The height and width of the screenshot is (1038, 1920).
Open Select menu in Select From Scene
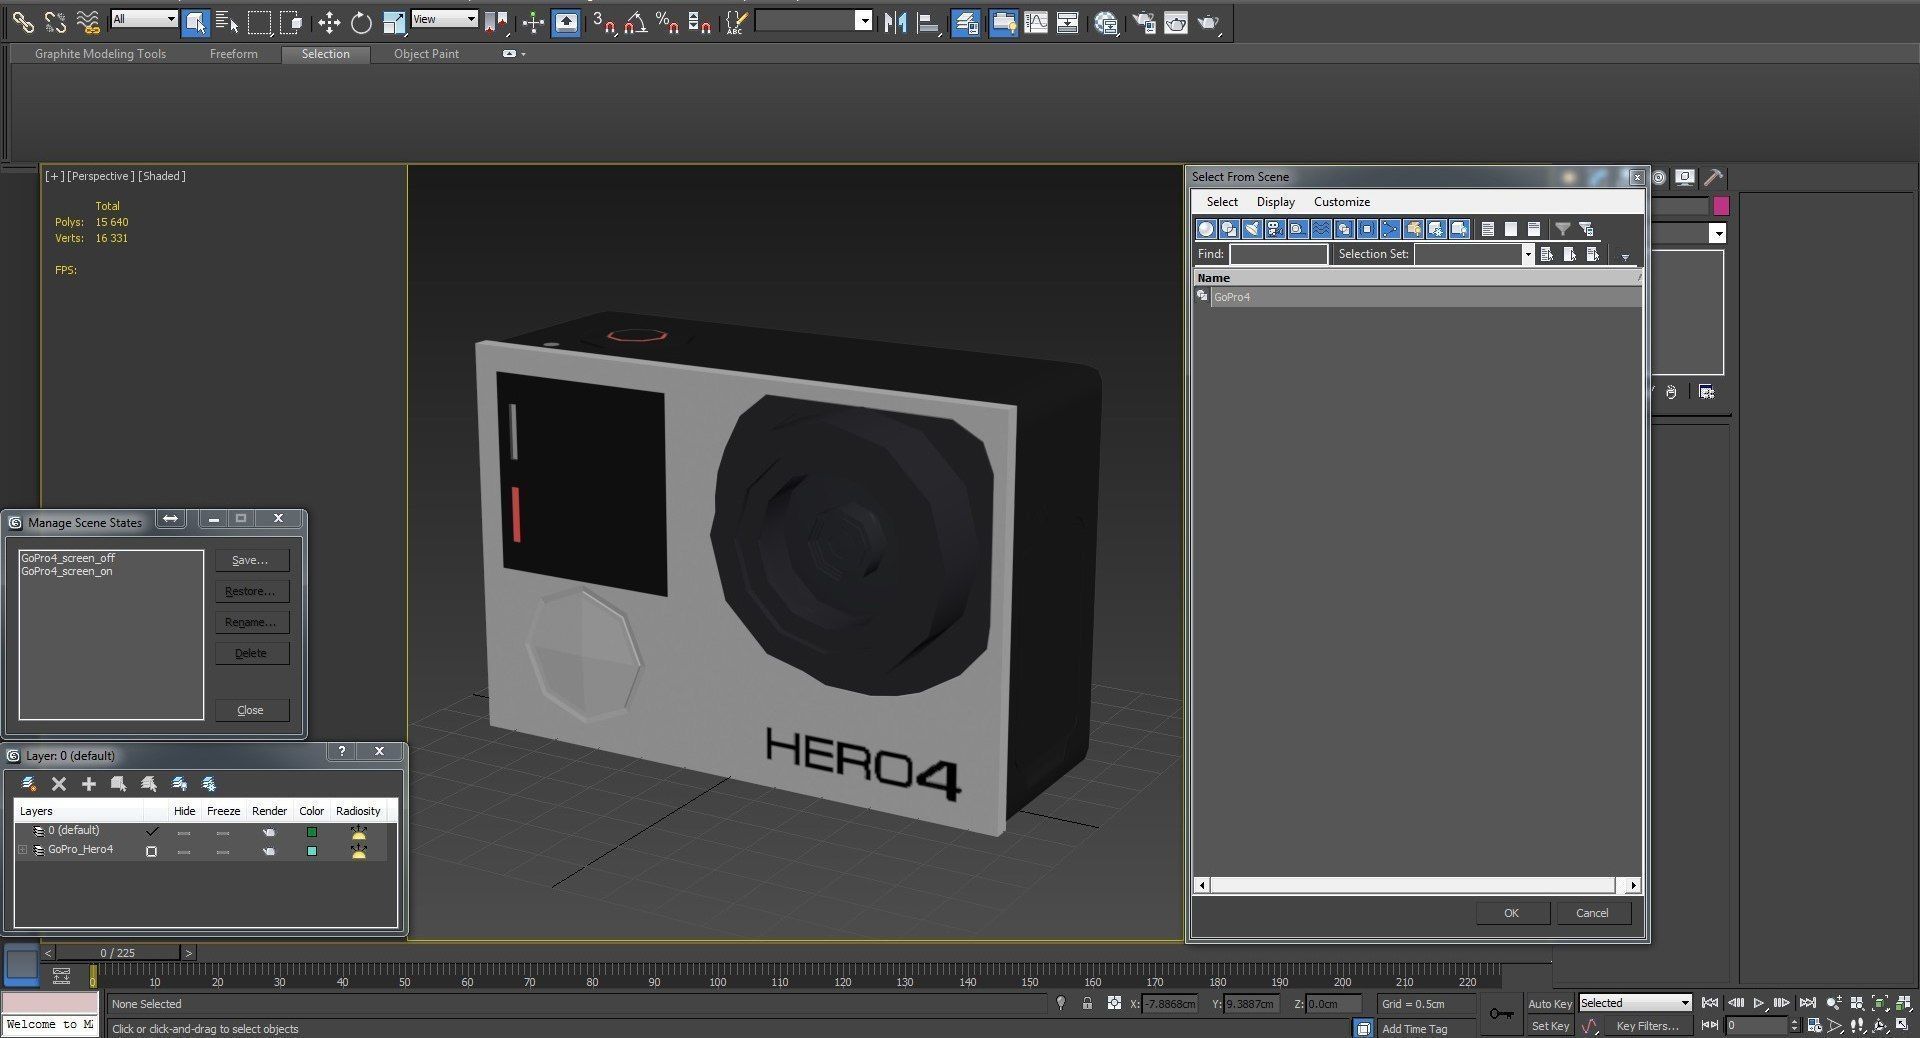point(1222,202)
